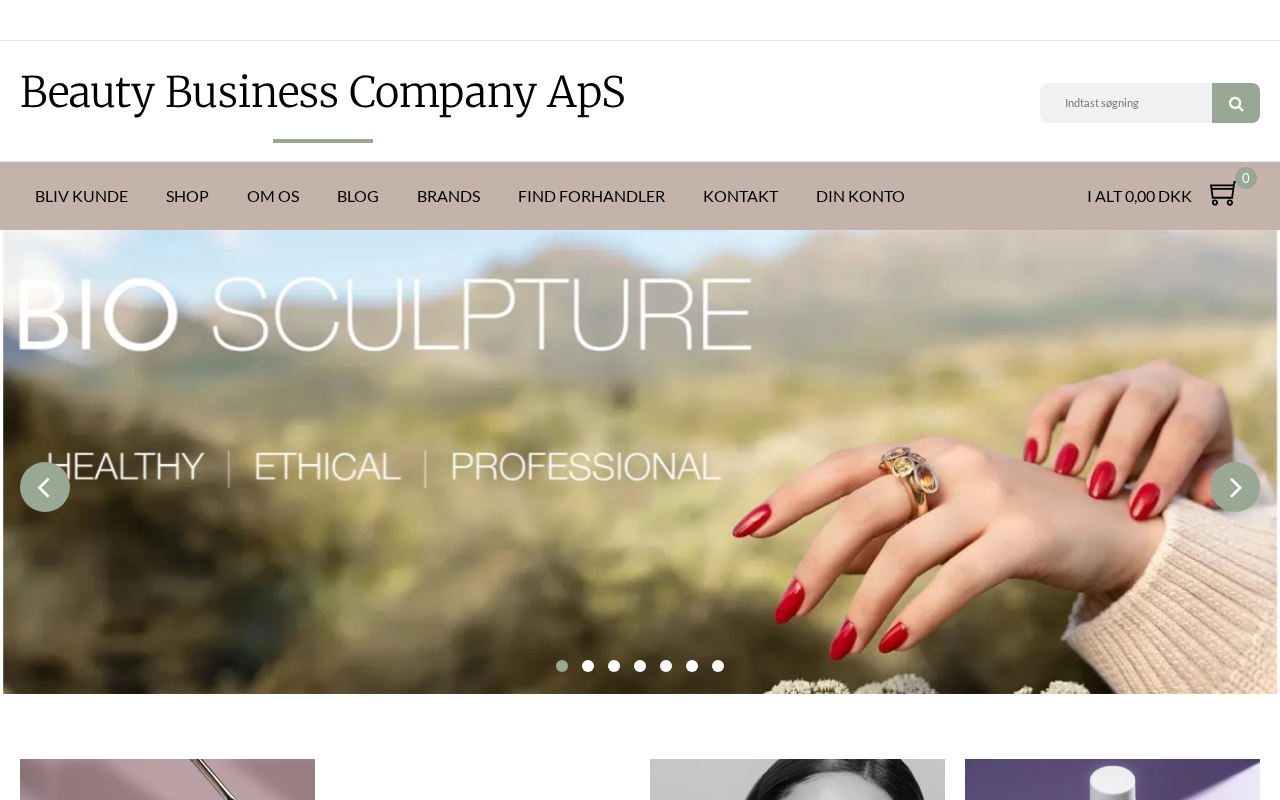The width and height of the screenshot is (1280, 800).
Task: Open the shopping cart icon
Action: pyautogui.click(x=1222, y=194)
